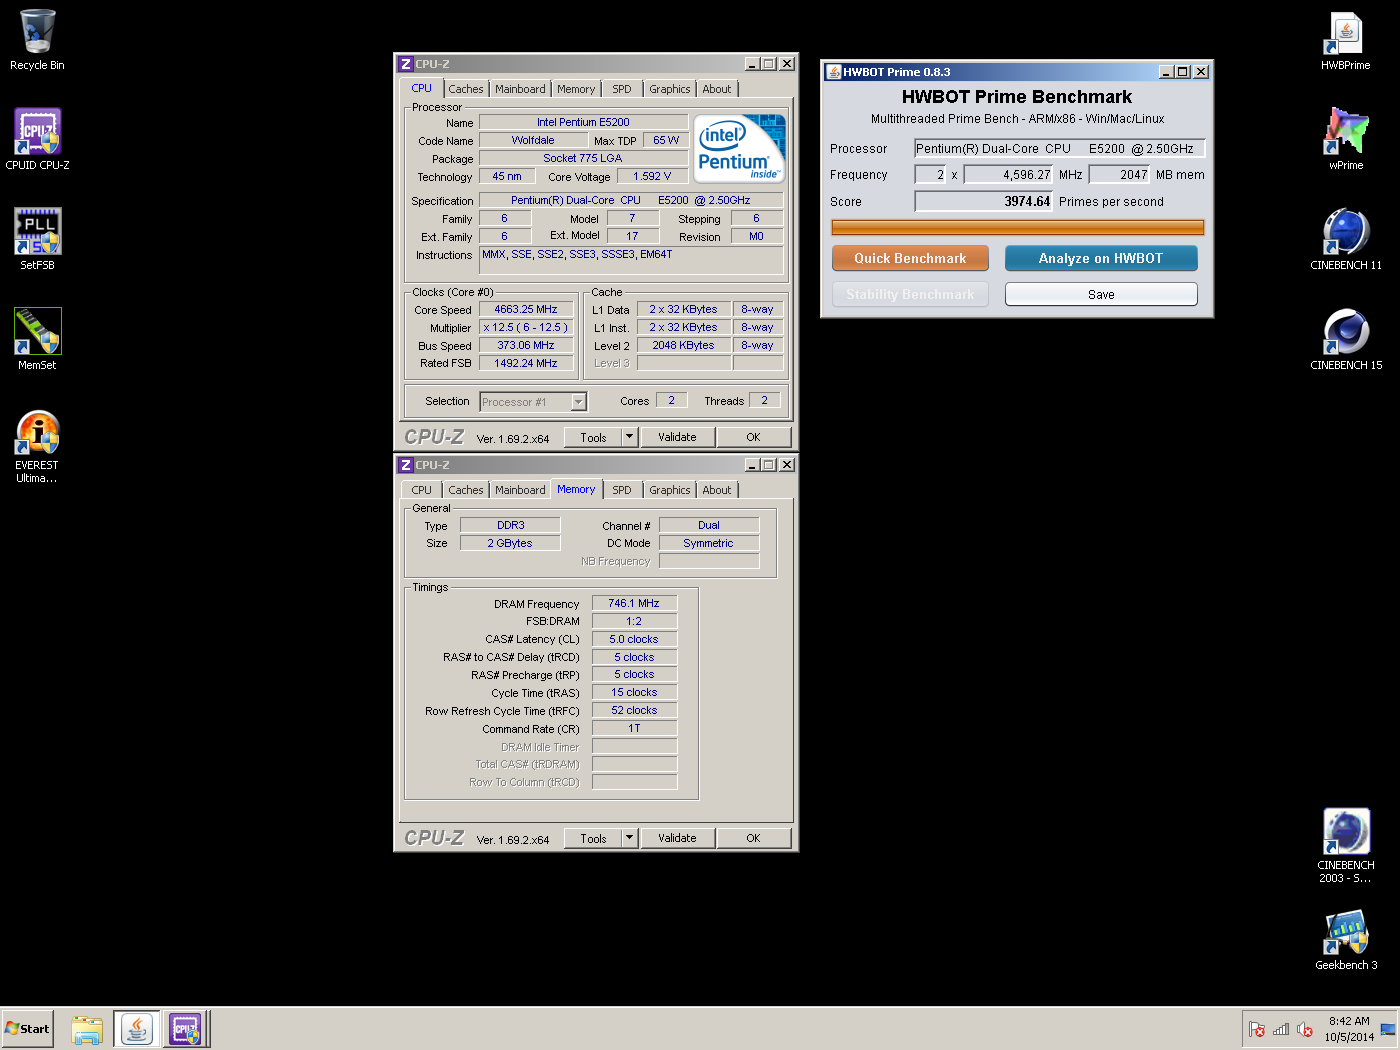Launch CPUID CPU-Z desktop shortcut
Image resolution: width=1400 pixels, height=1050 pixels.
click(x=37, y=140)
